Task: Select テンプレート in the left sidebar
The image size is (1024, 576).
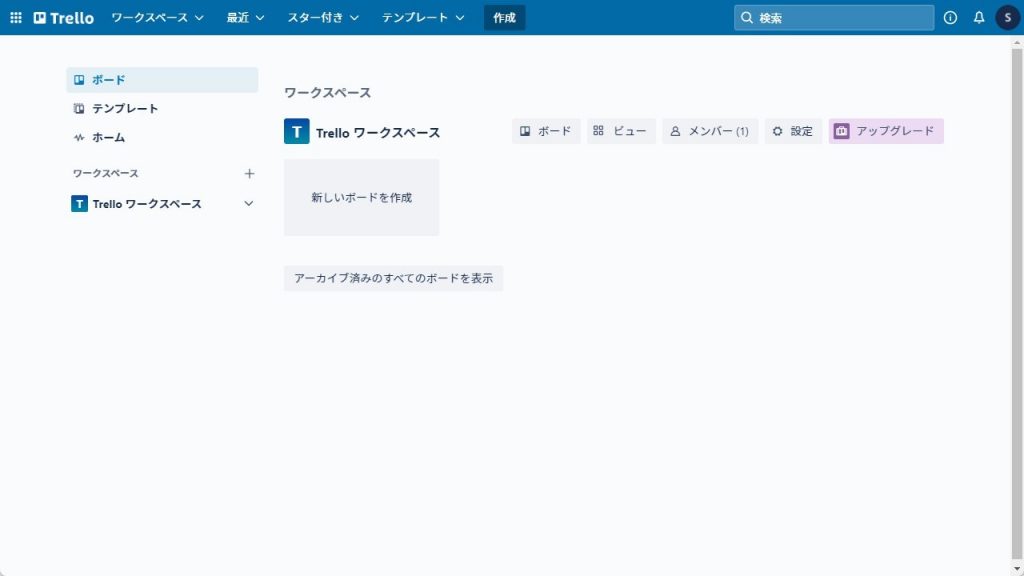Action: [162, 108]
